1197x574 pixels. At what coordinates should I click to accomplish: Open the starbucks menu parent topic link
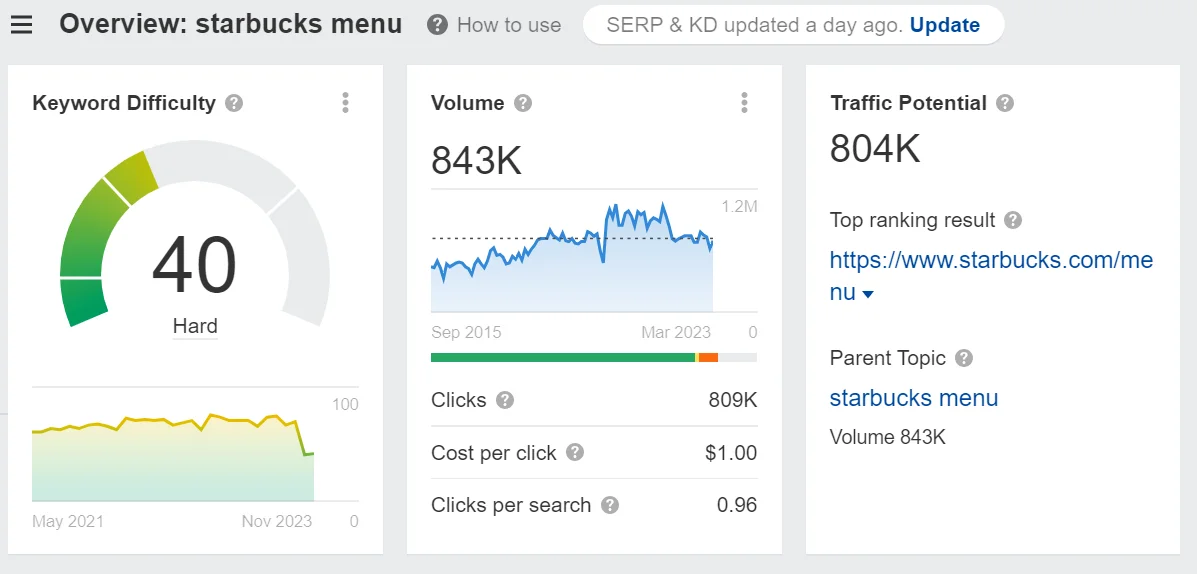pyautogui.click(x=914, y=398)
